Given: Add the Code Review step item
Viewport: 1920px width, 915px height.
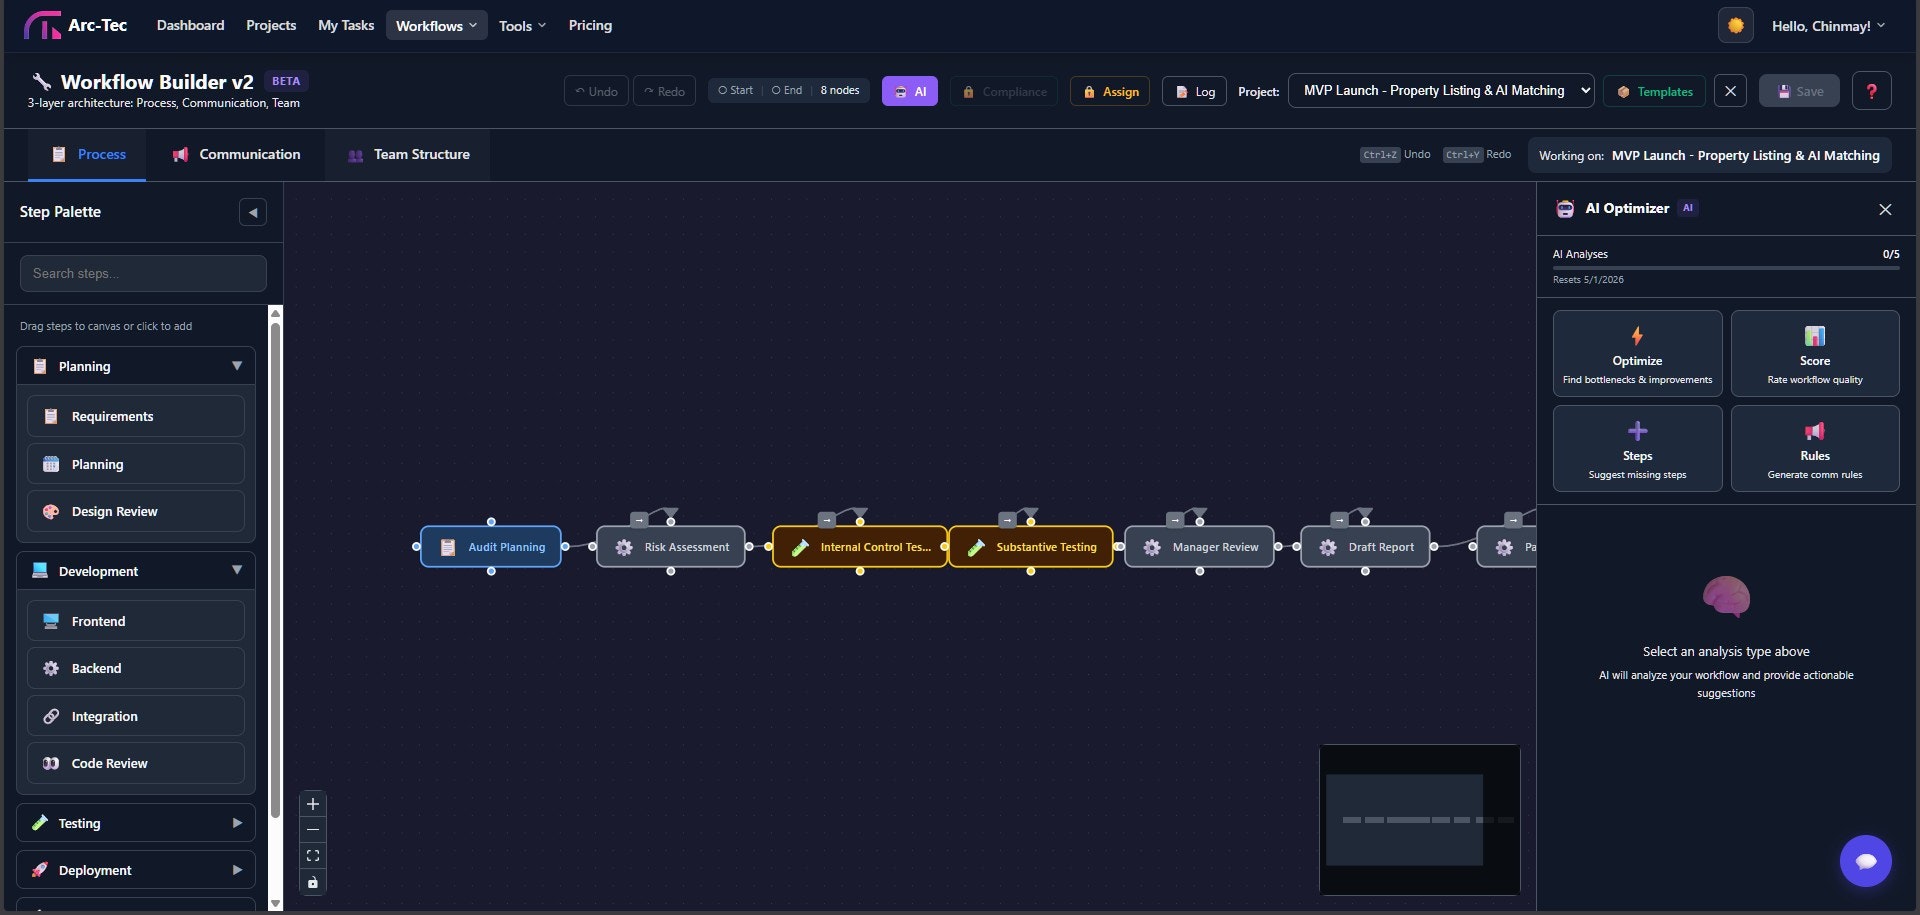Looking at the screenshot, I should click(x=136, y=763).
